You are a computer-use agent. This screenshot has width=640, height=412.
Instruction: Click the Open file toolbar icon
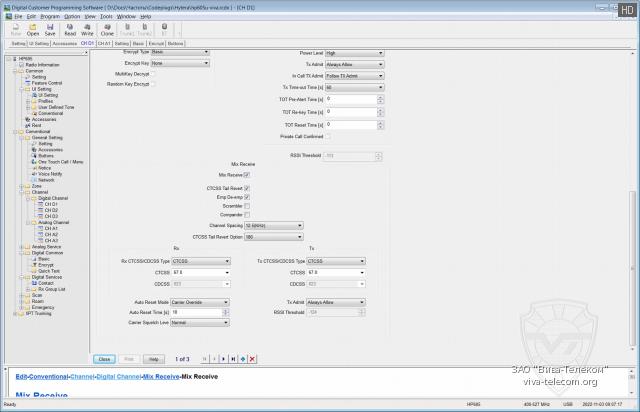tap(33, 29)
